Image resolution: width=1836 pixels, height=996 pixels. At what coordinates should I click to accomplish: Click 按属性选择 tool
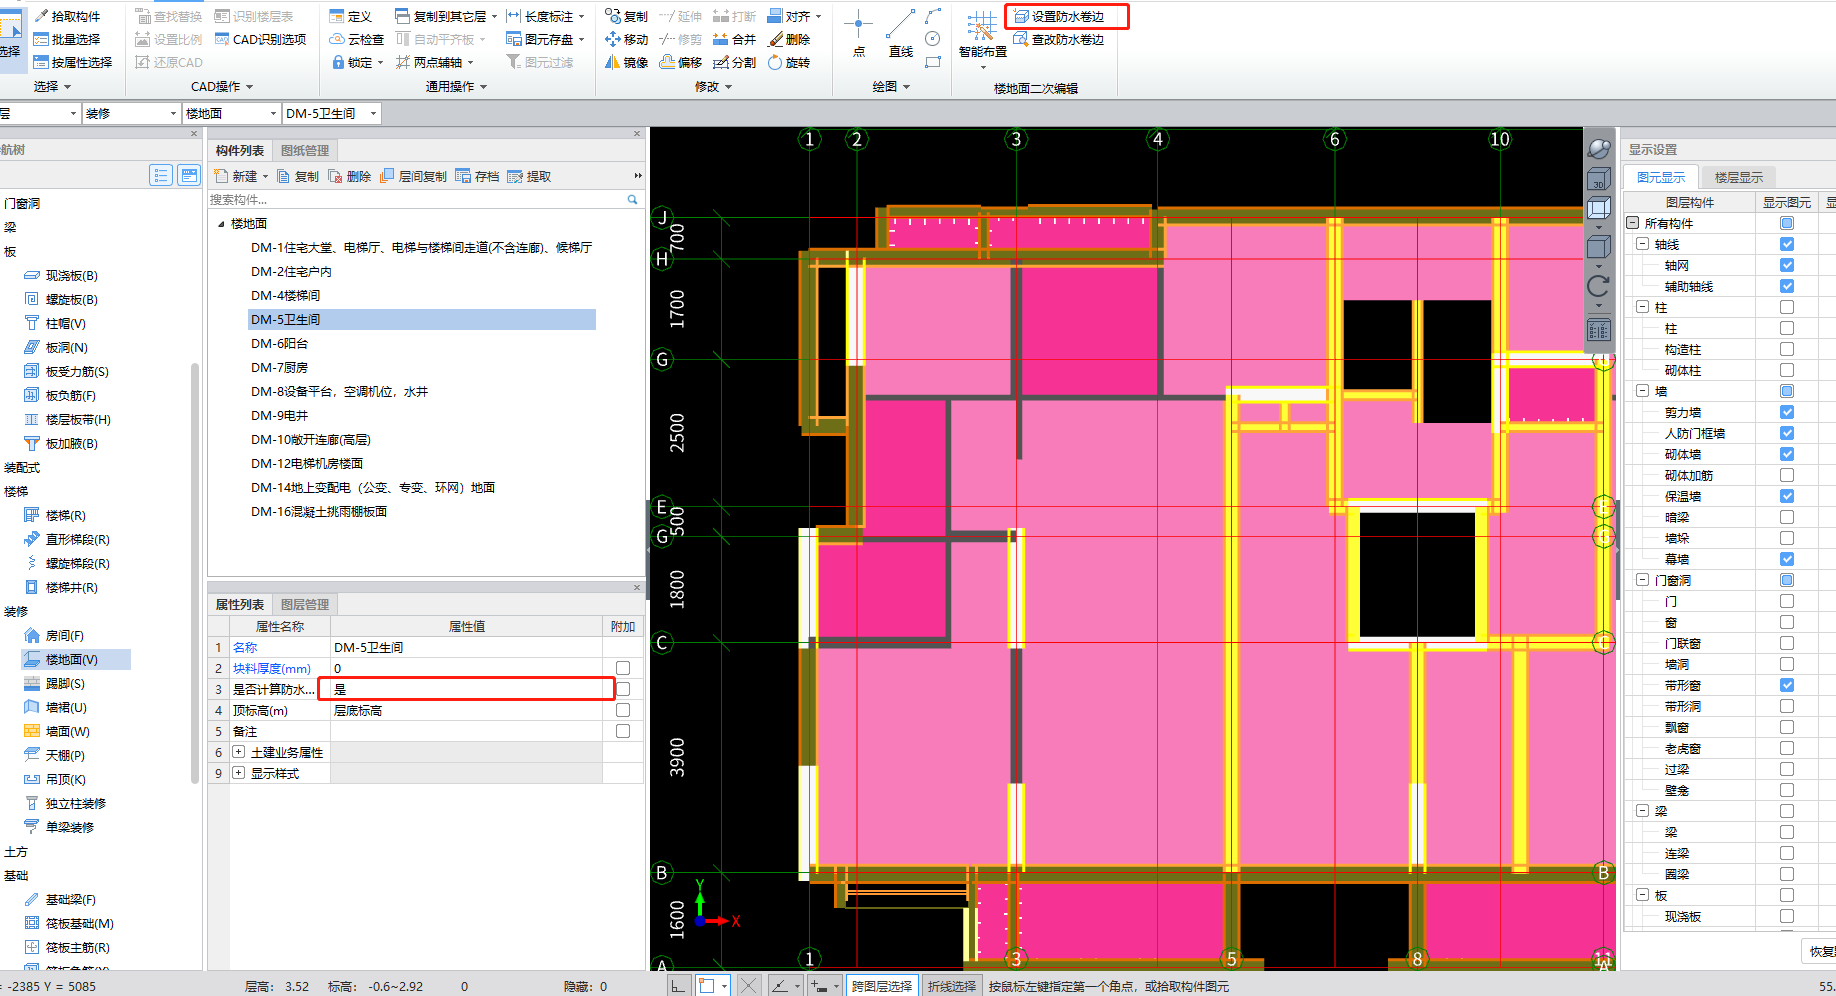[72, 62]
